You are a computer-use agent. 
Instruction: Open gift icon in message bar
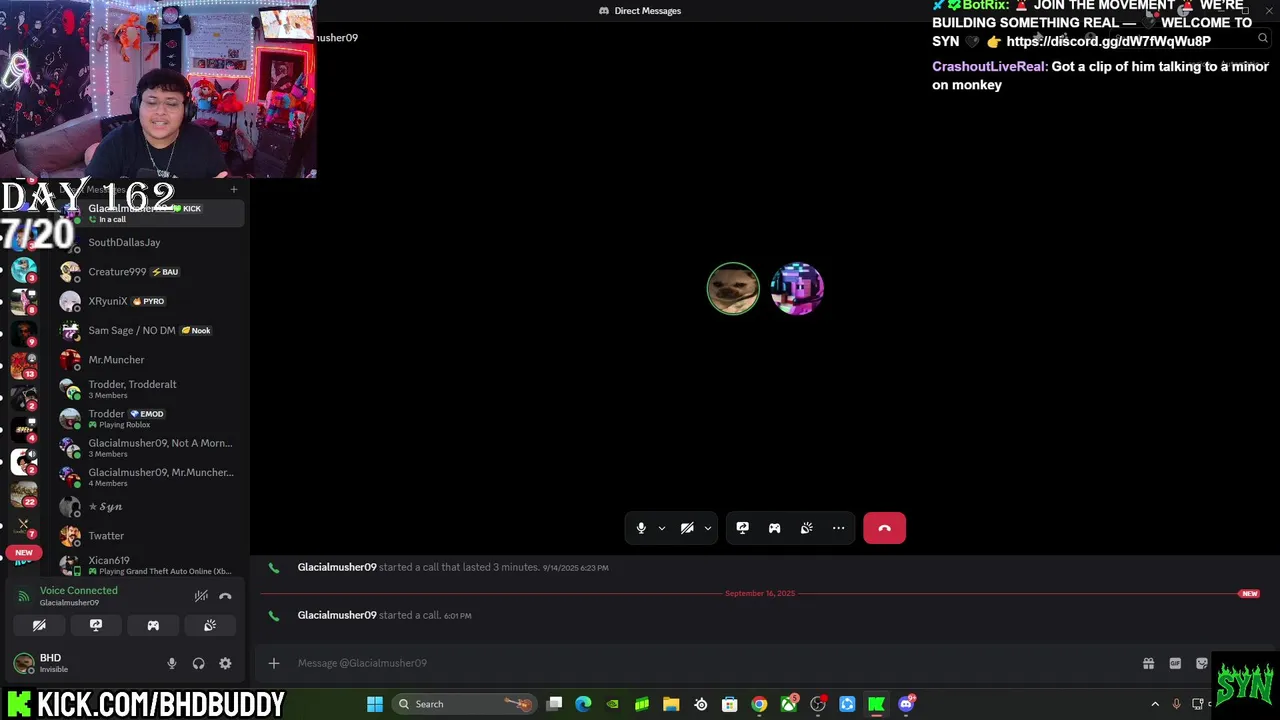click(1148, 663)
